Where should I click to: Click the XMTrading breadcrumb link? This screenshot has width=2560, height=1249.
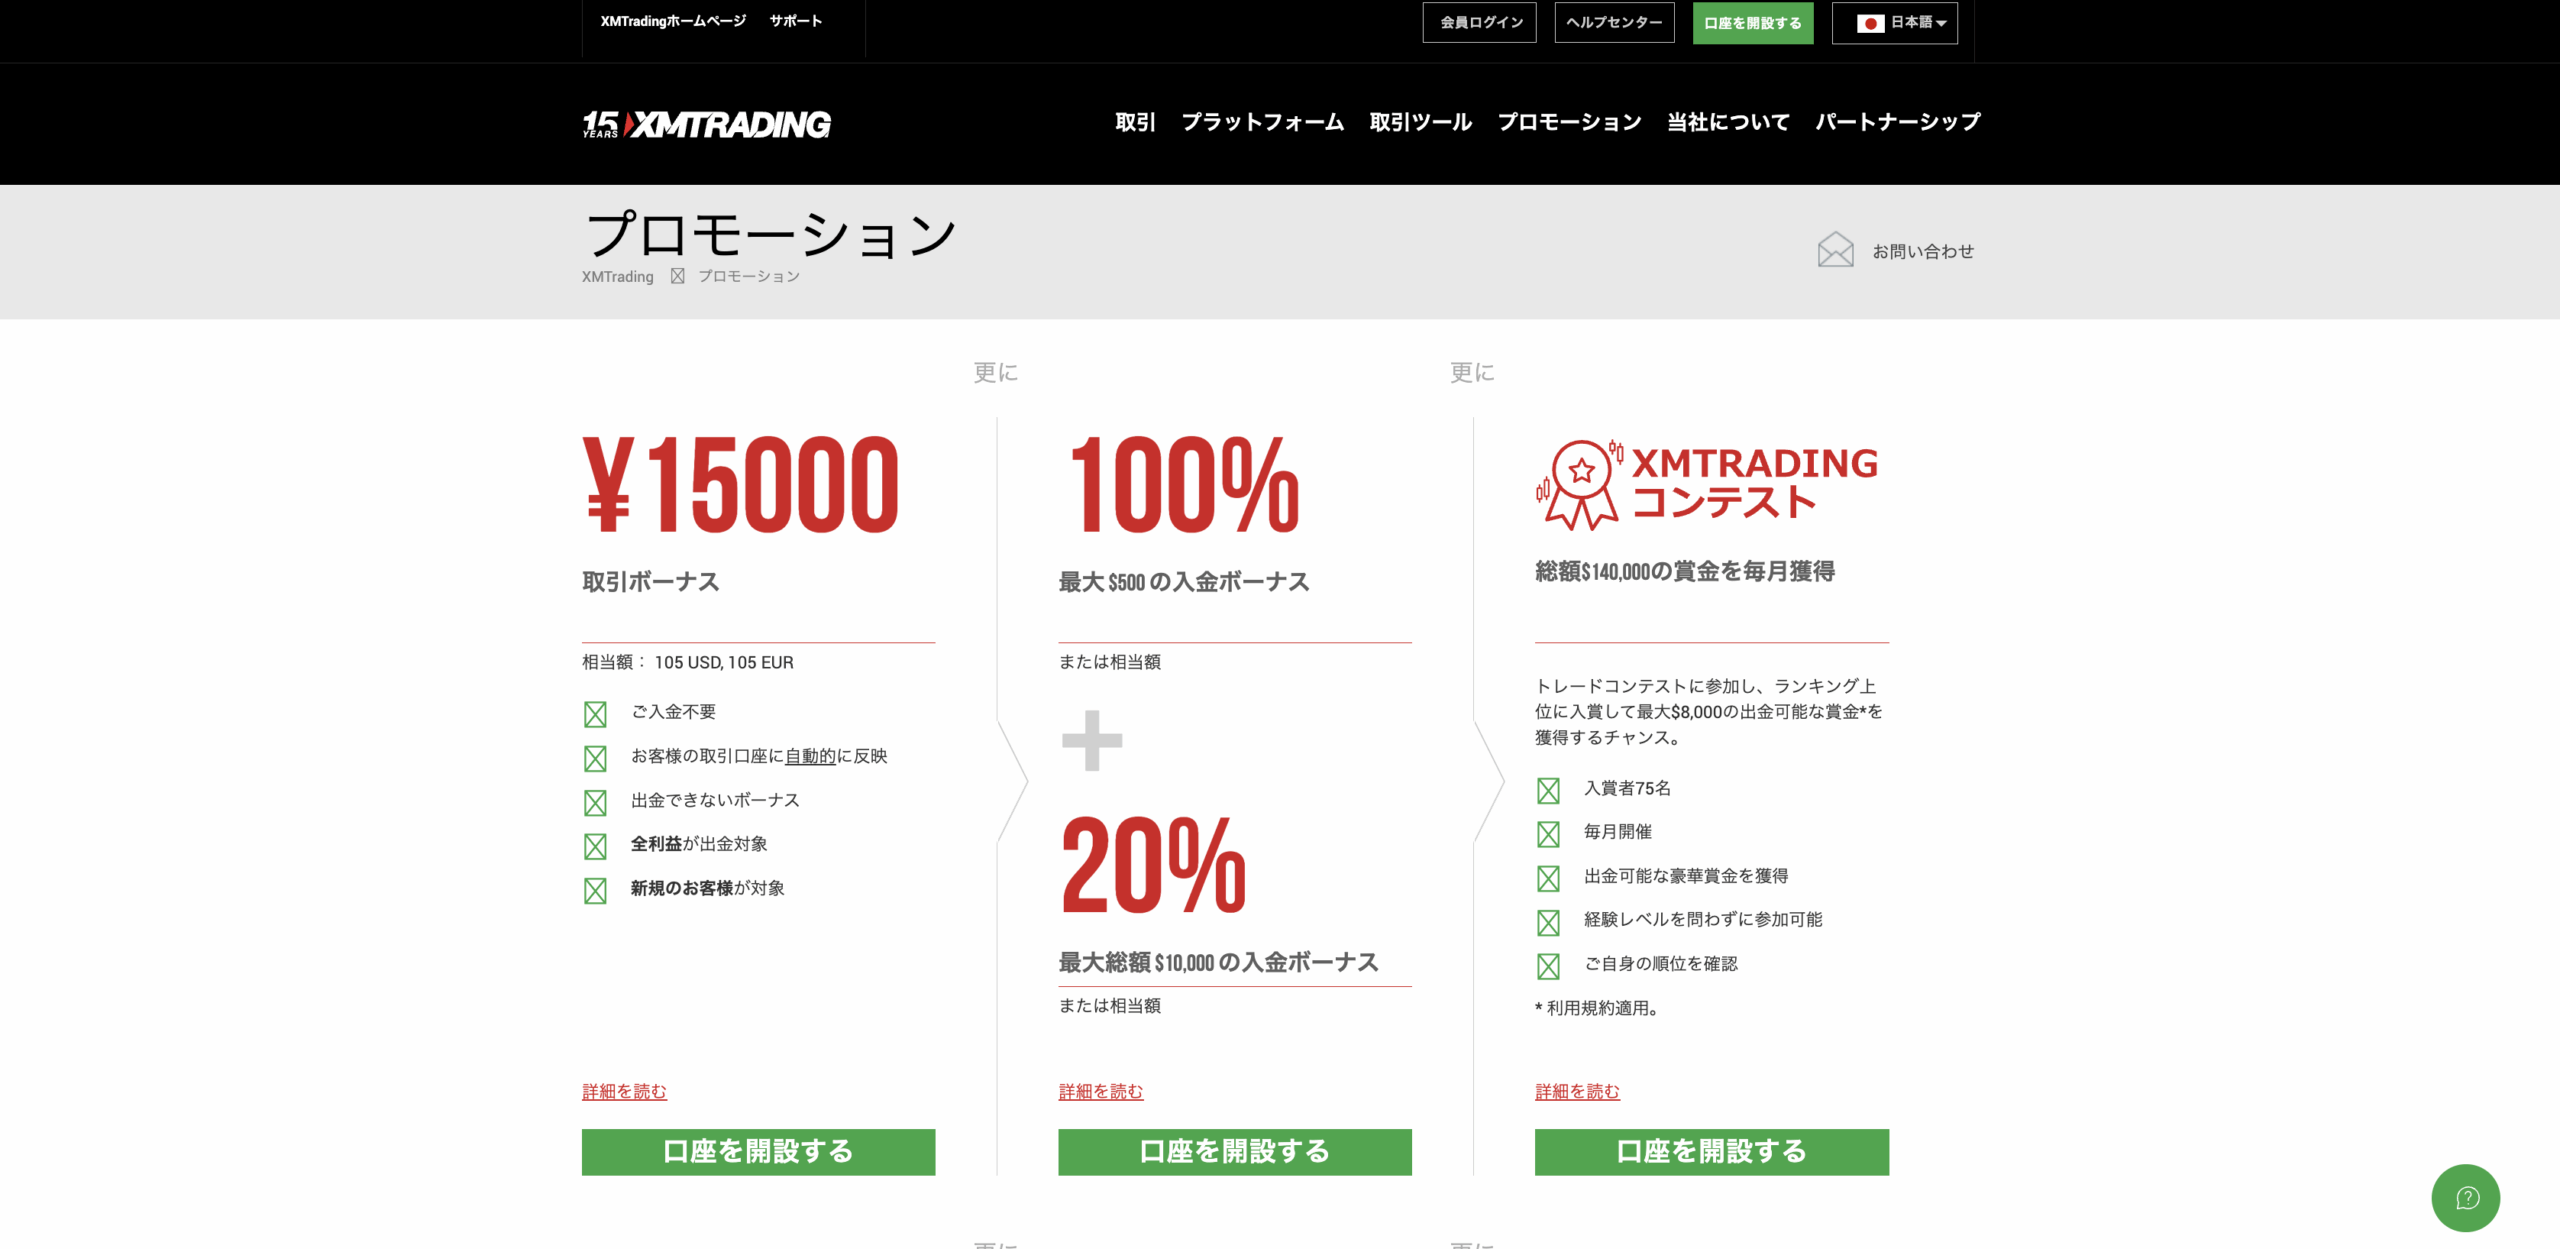[x=617, y=277]
